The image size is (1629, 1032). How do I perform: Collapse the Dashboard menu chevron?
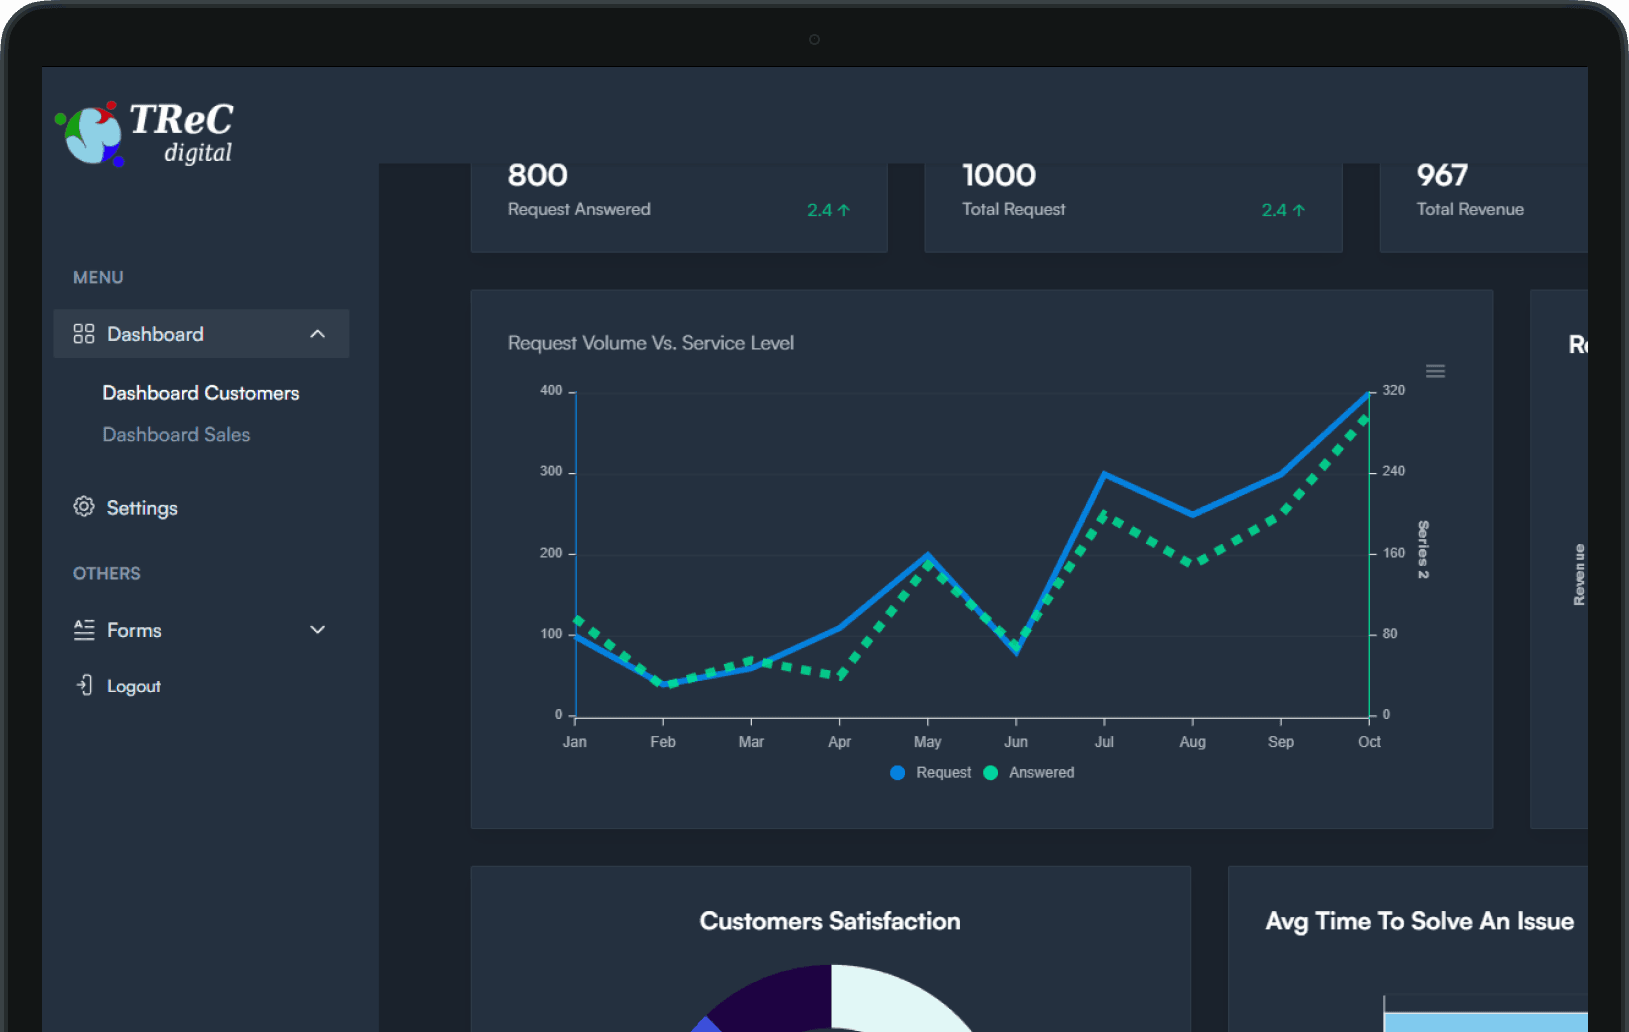(x=318, y=334)
